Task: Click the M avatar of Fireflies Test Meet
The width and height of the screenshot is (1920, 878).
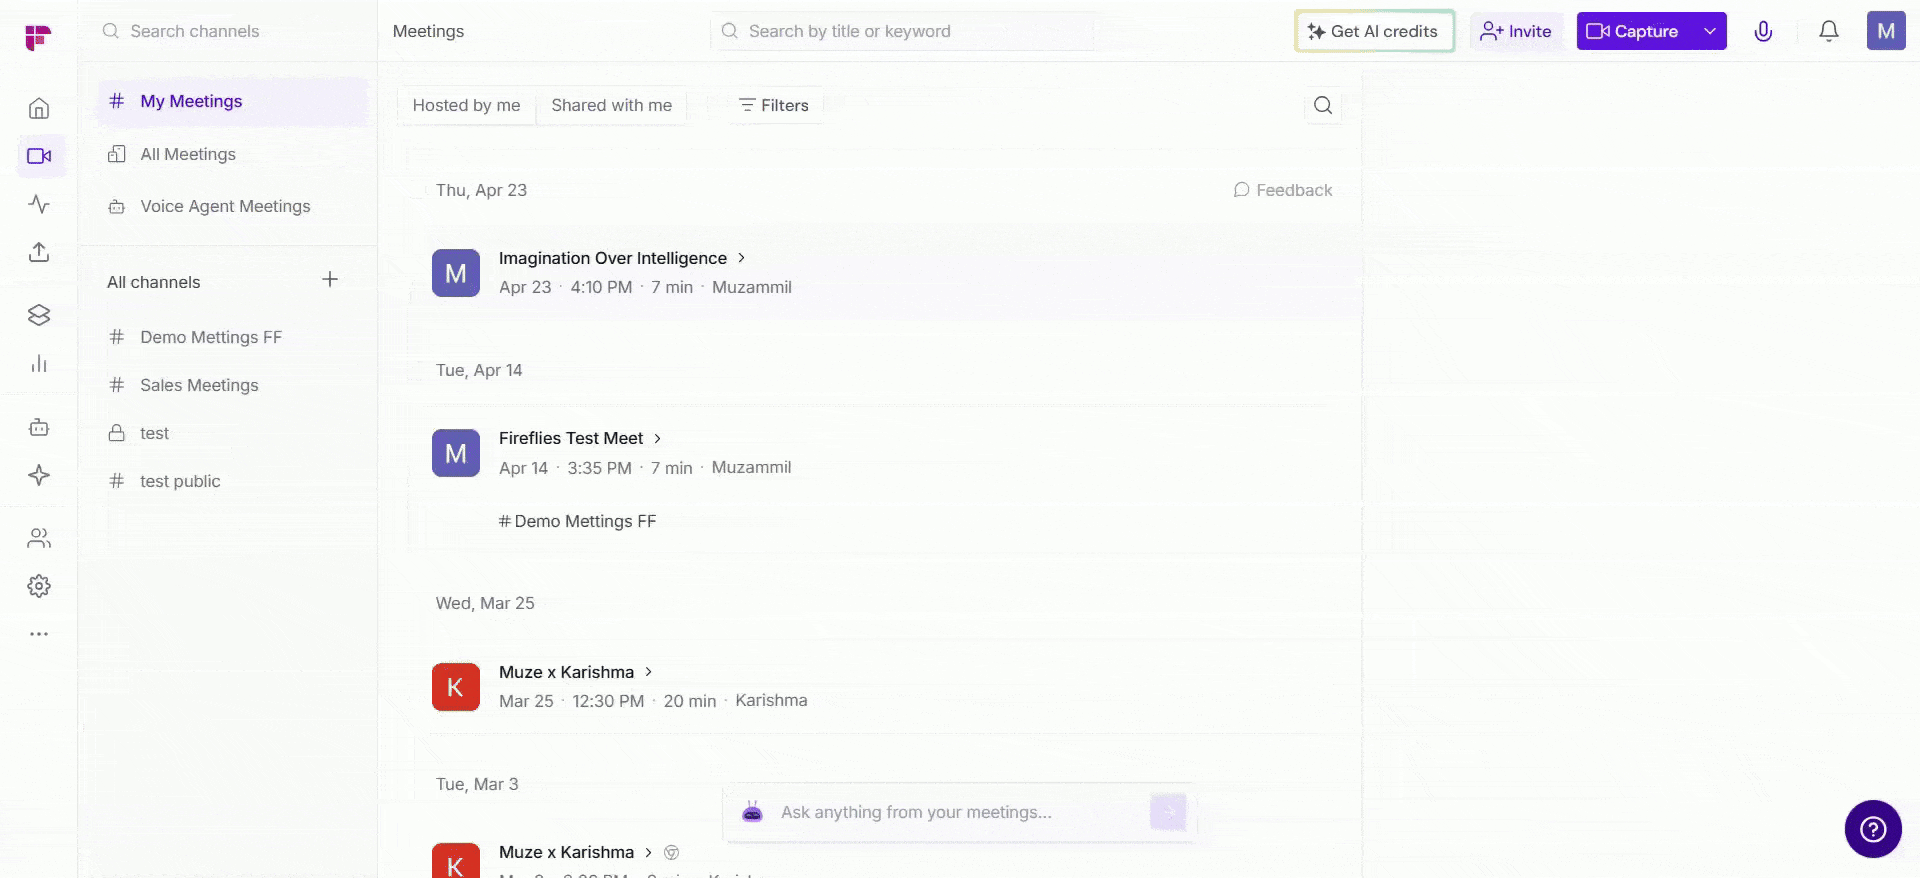Action: point(456,453)
